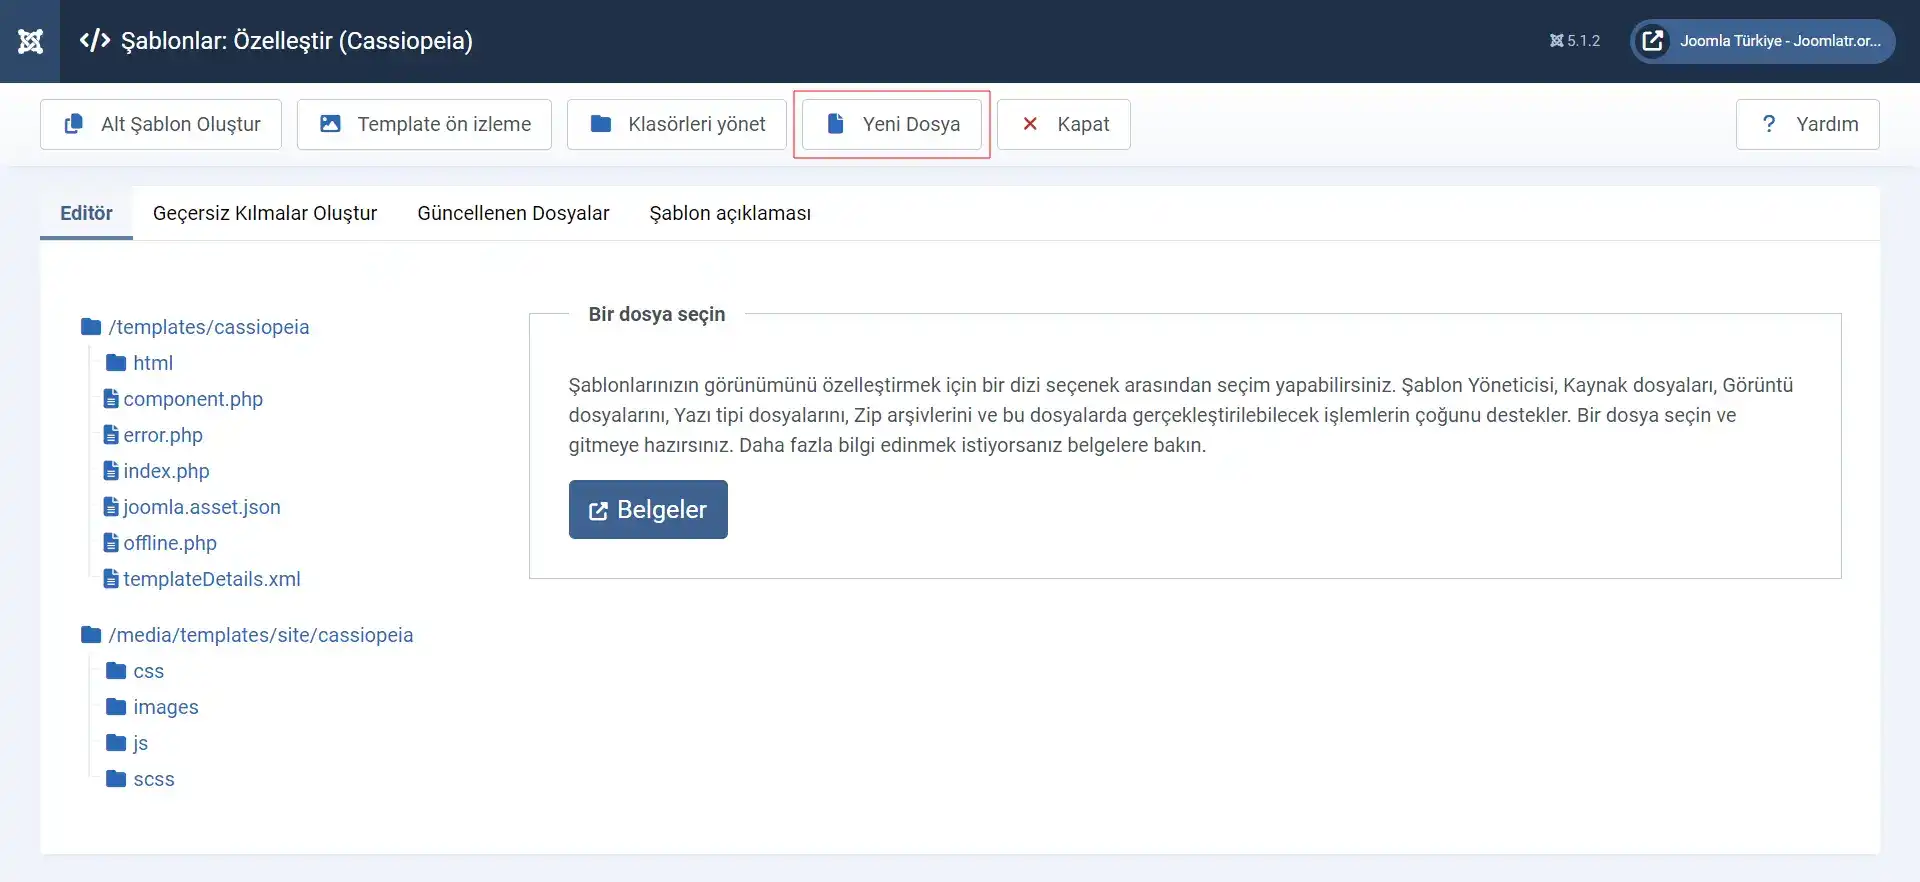Open the Şablon açıklaması tab
1920x882 pixels.
(730, 213)
